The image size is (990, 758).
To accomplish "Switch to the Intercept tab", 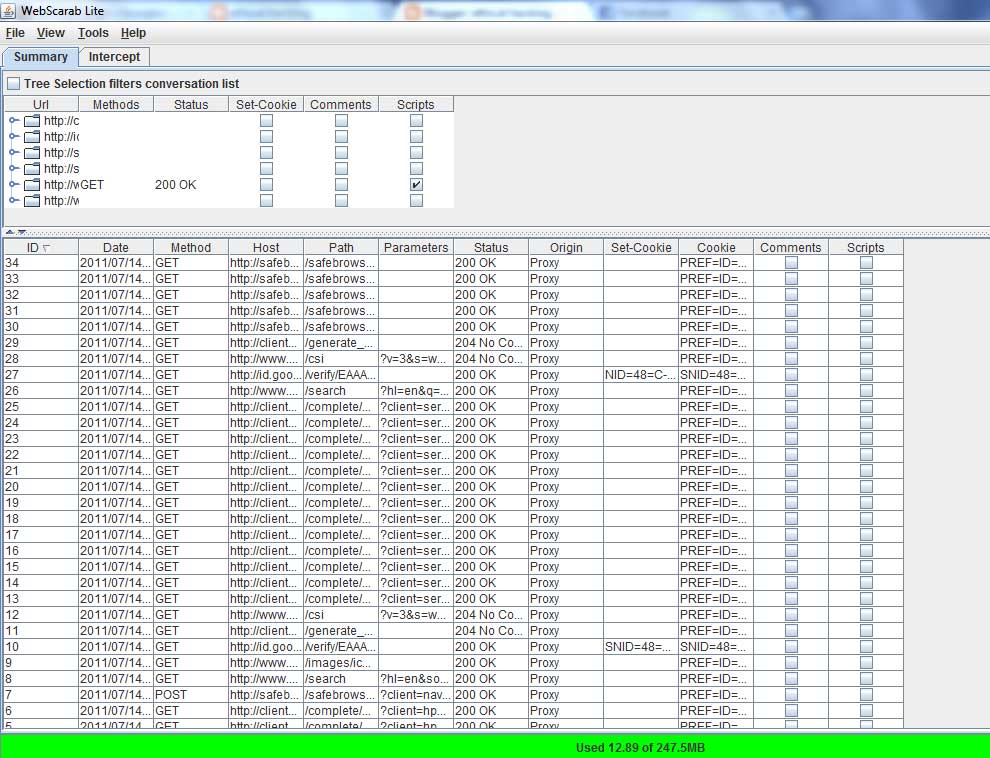I will click(x=114, y=57).
